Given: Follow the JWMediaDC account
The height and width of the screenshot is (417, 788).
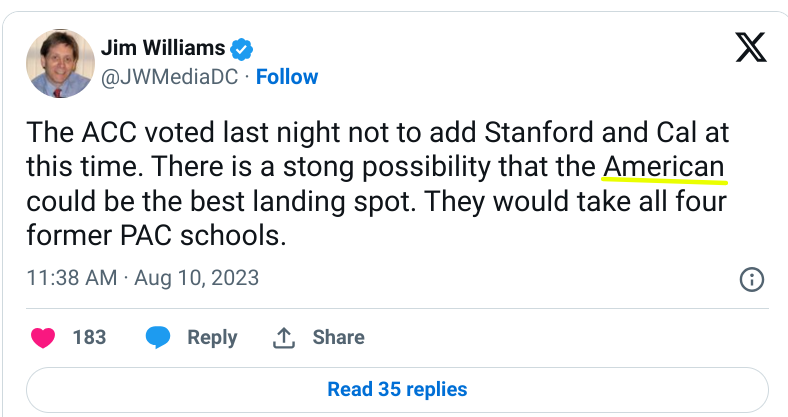Looking at the screenshot, I should tap(287, 77).
